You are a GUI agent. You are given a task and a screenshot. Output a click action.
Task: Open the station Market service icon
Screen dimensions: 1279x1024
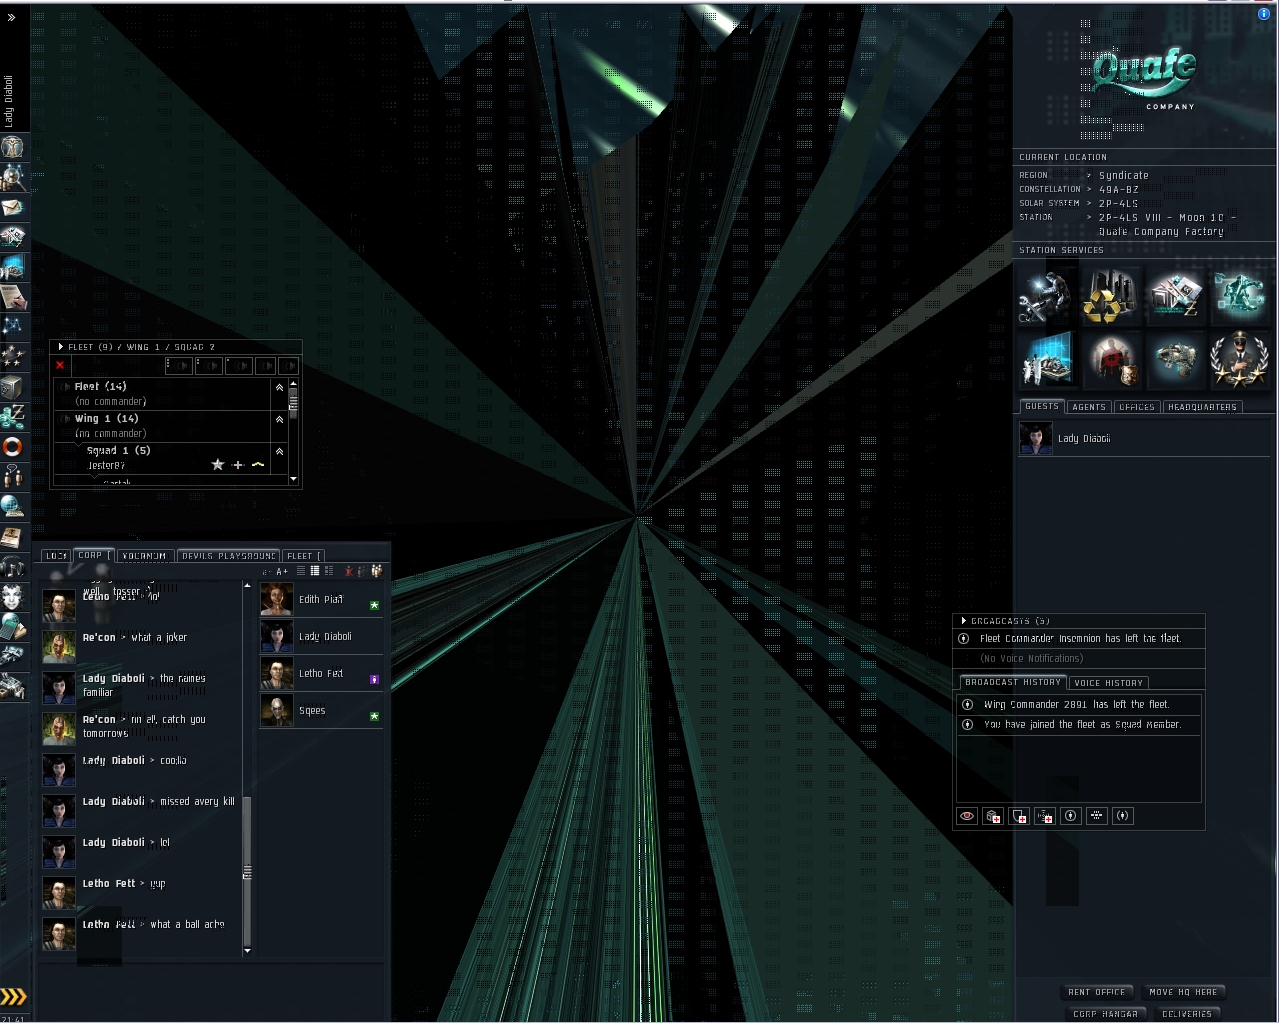pyautogui.click(x=1174, y=297)
